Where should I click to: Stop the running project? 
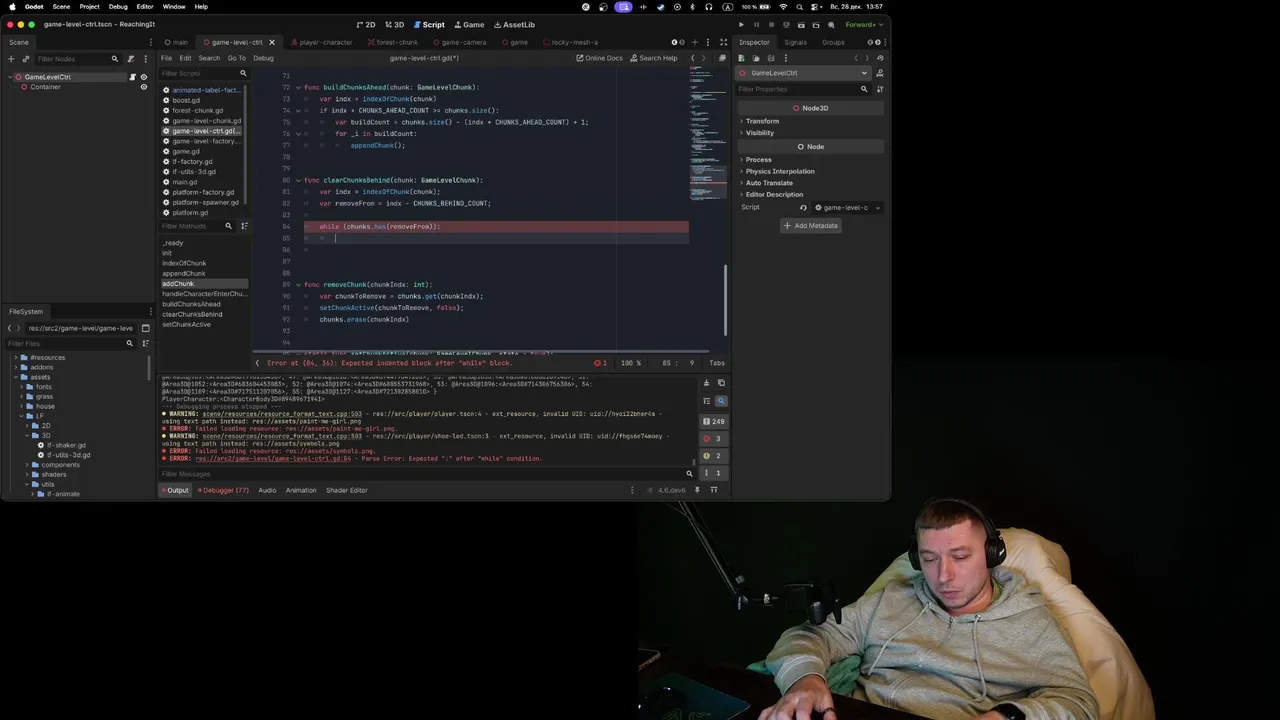[771, 24]
